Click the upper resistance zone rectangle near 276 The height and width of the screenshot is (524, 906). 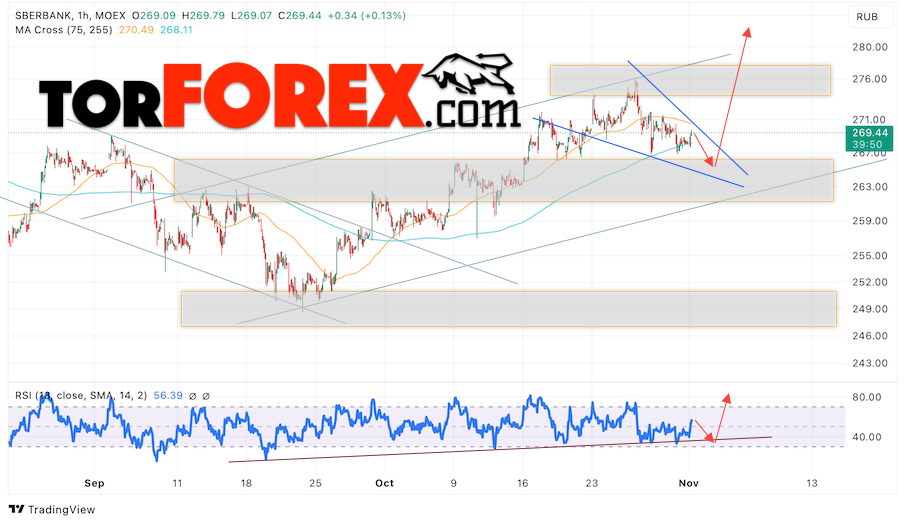690,80
